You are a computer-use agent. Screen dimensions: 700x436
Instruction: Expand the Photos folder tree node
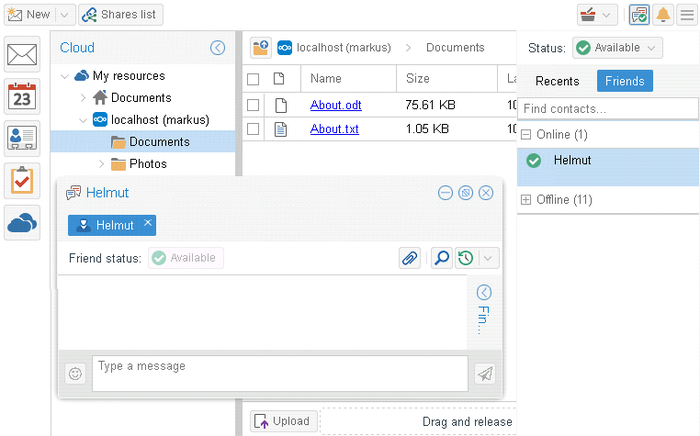tap(101, 164)
